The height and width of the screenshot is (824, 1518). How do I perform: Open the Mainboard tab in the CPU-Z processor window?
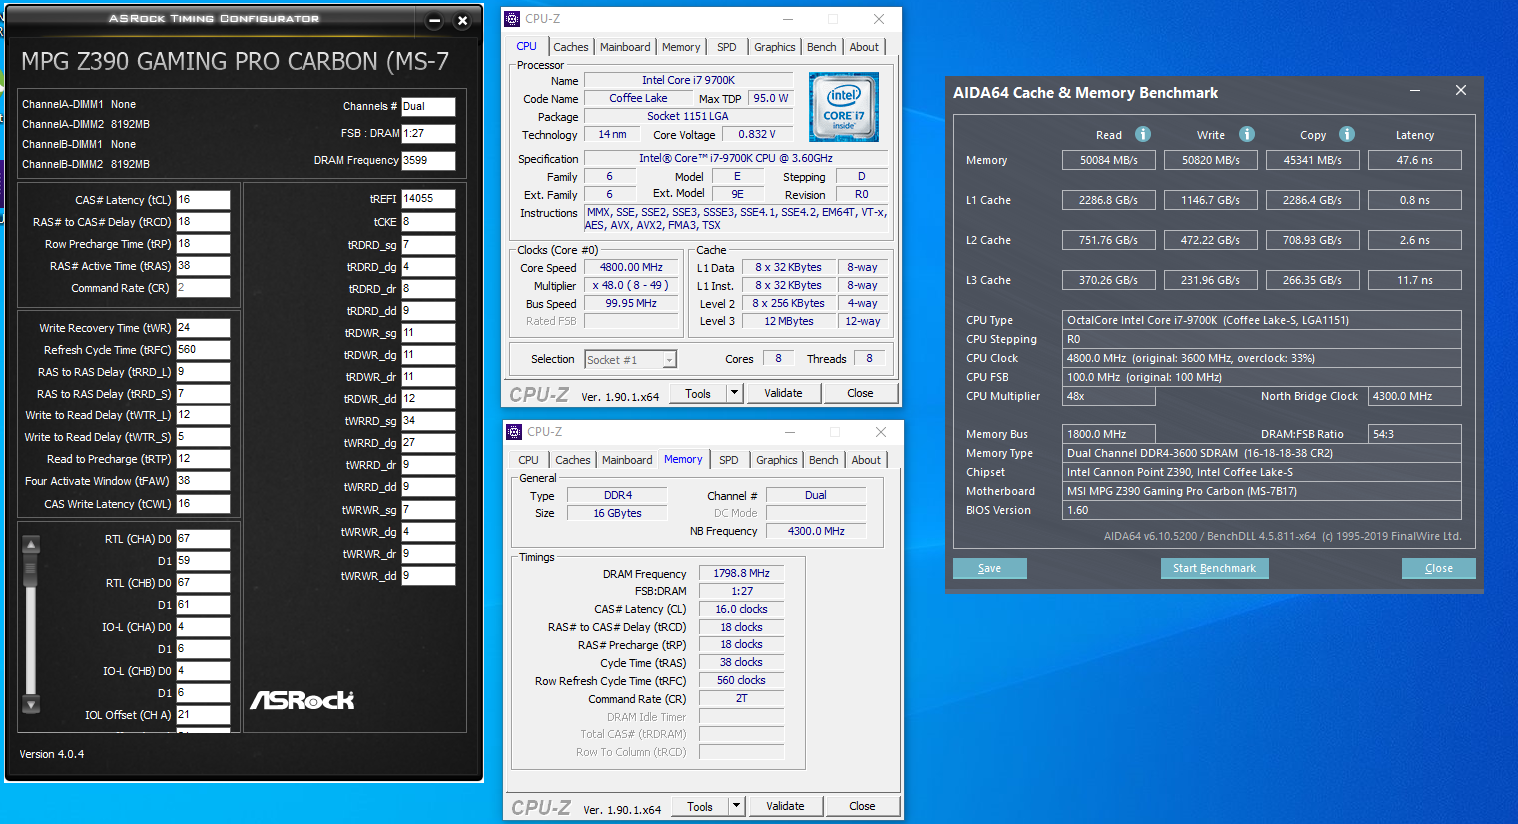point(625,47)
